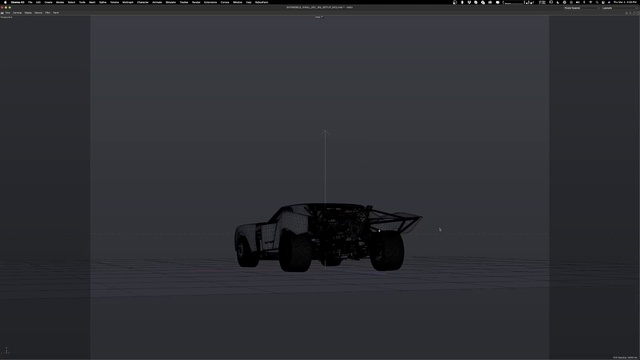Click the Batmobile car model in viewport
640x360 pixels.
[x=328, y=237]
